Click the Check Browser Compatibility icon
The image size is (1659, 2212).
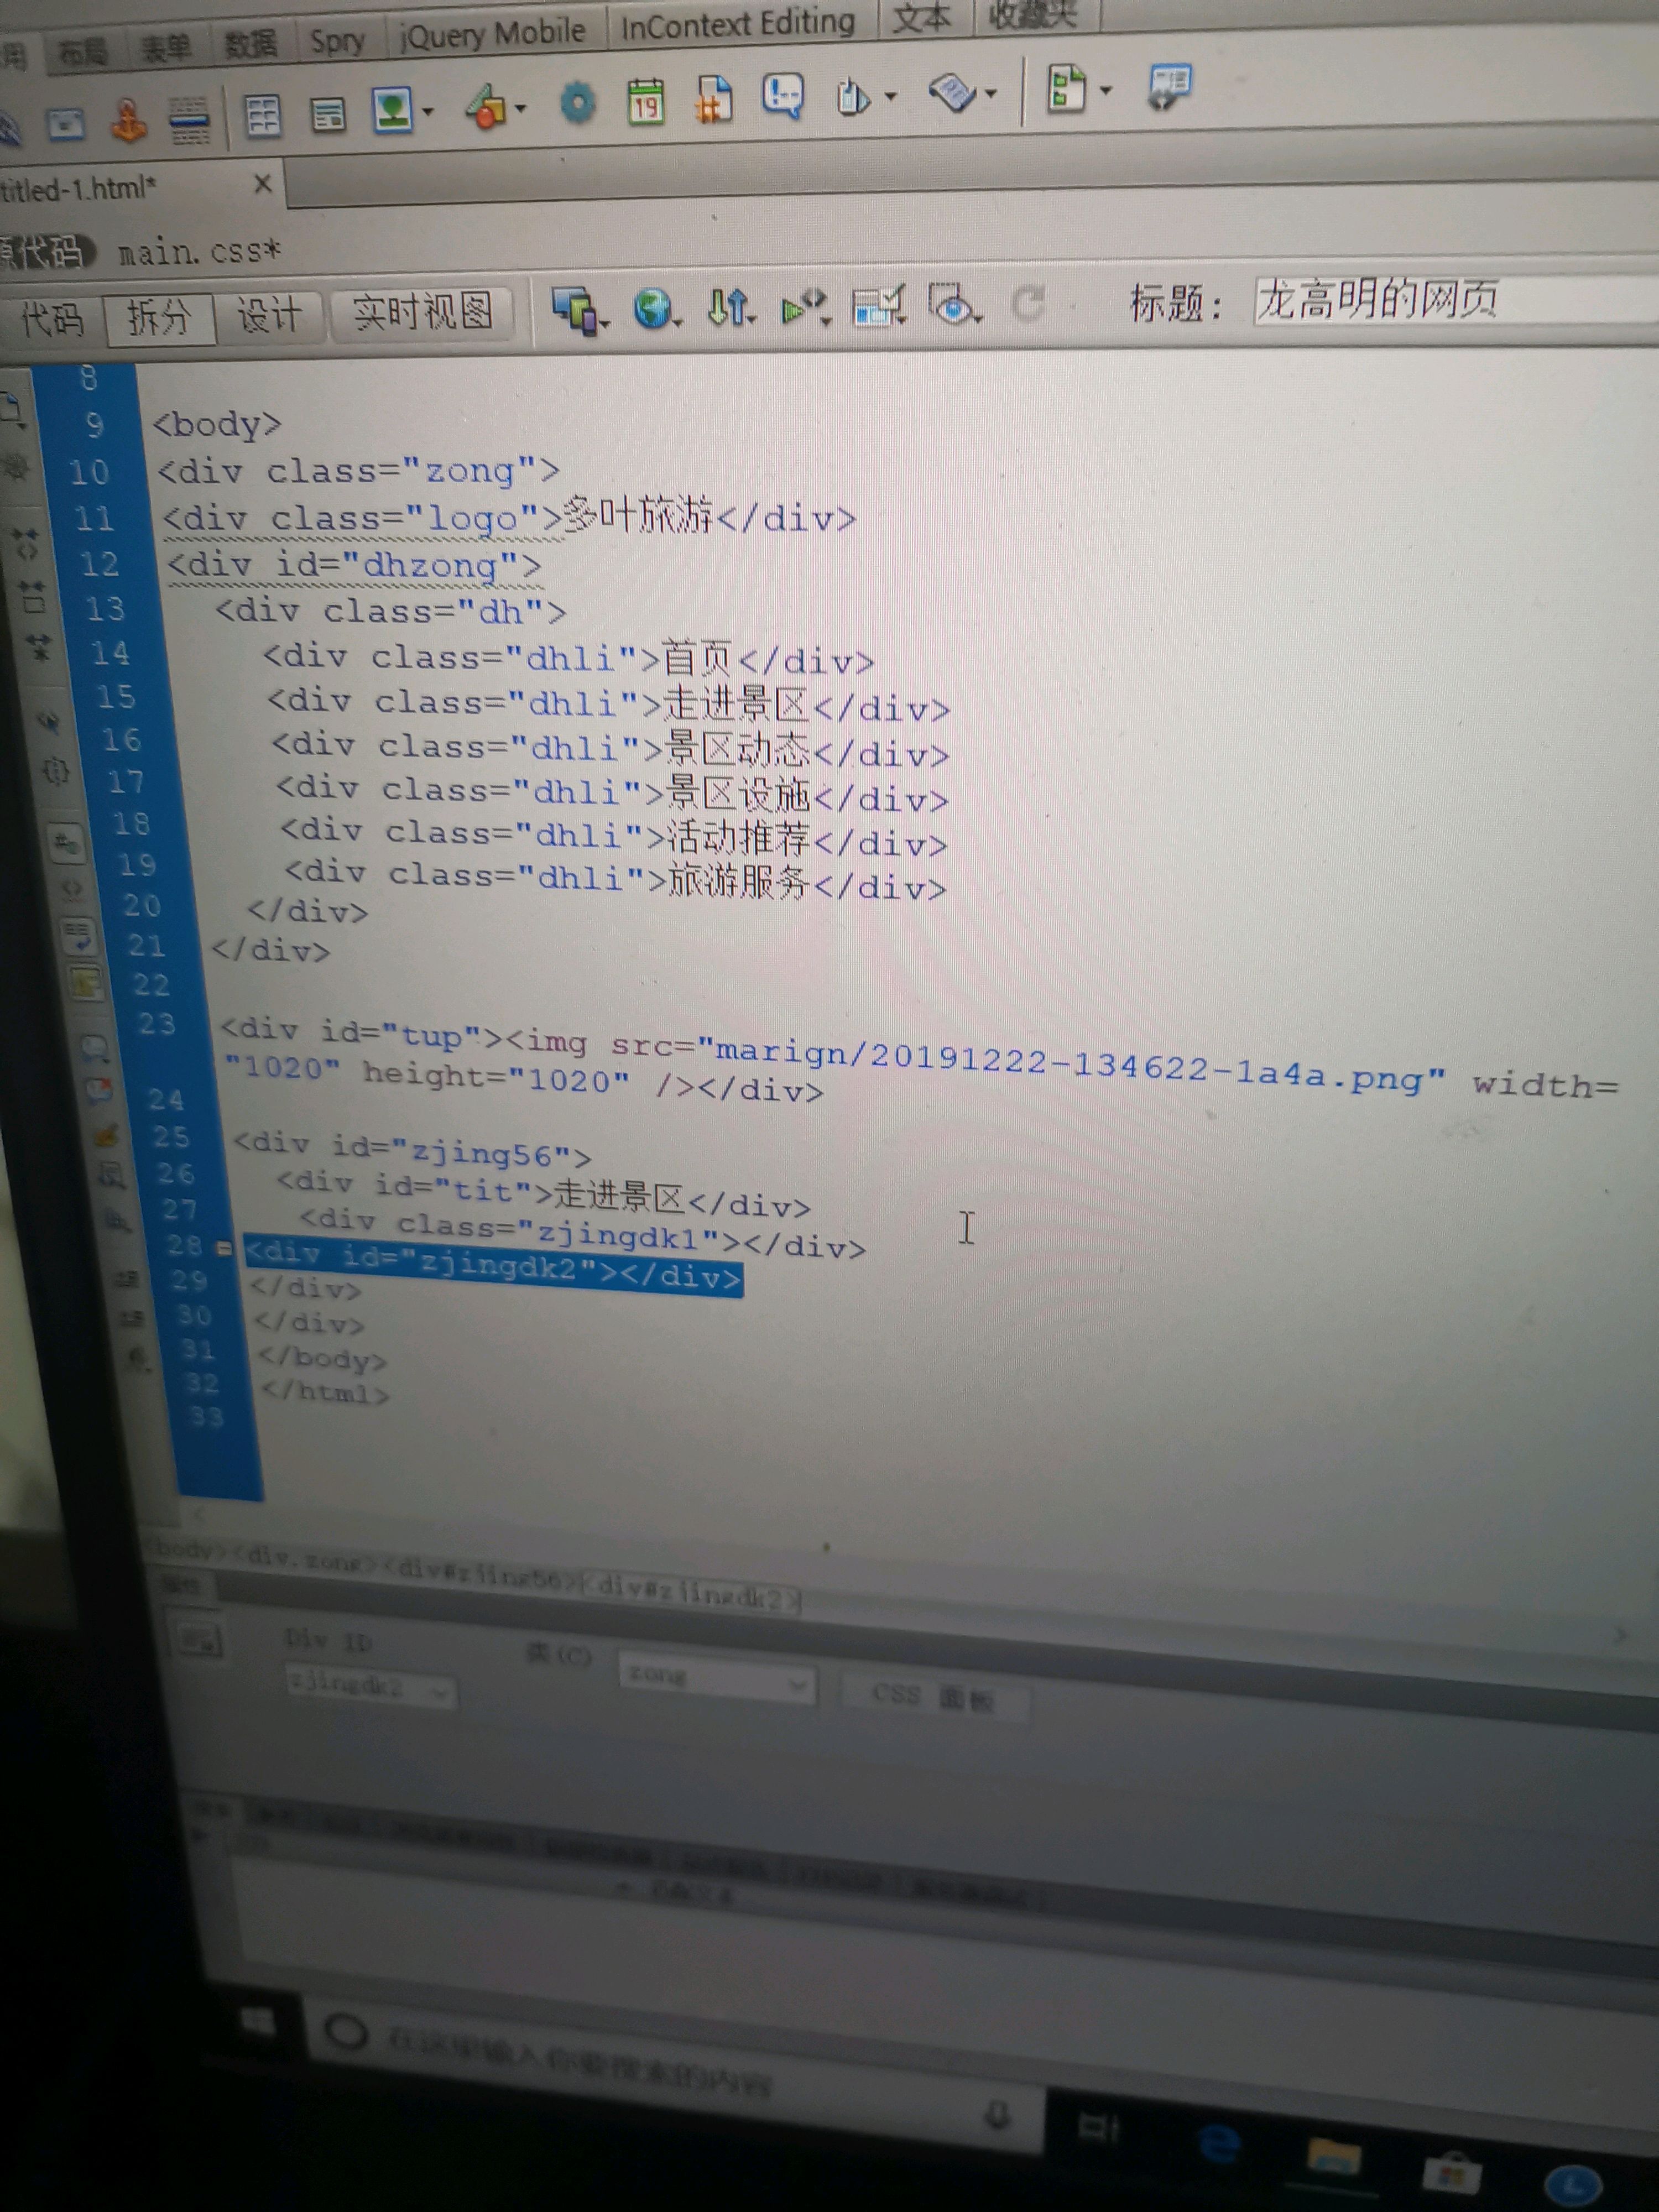[878, 305]
